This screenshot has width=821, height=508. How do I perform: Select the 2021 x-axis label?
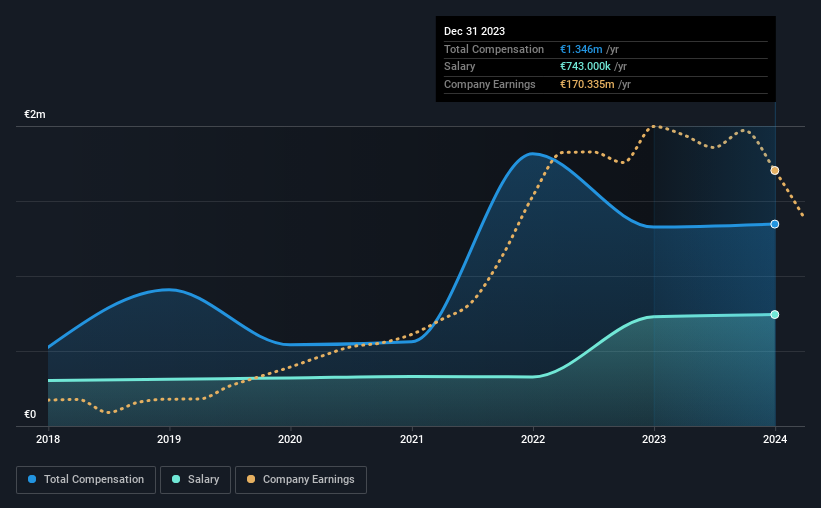pyautogui.click(x=412, y=439)
